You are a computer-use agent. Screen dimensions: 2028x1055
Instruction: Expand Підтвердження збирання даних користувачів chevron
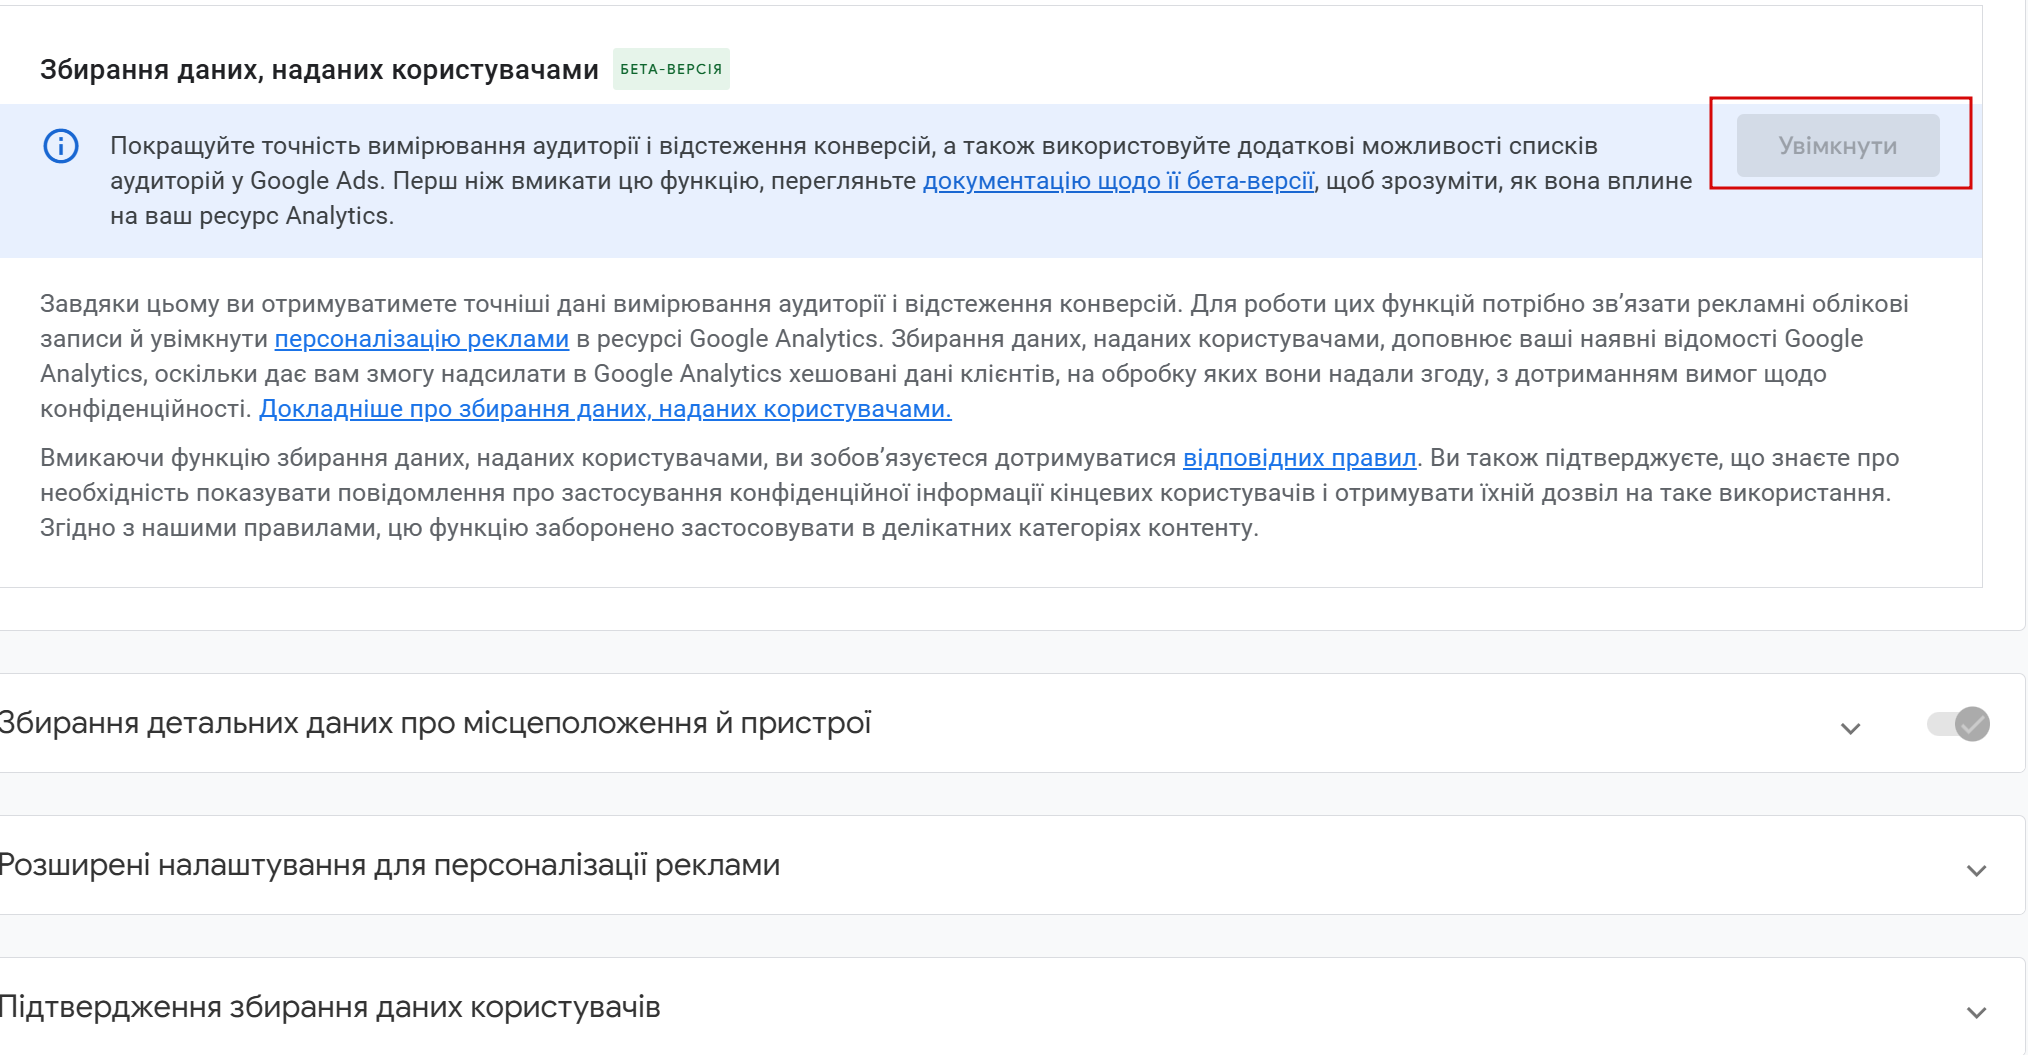tap(1976, 1012)
